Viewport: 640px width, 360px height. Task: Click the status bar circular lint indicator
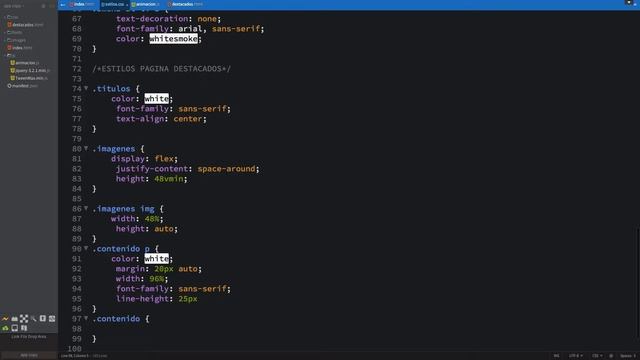coord(611,356)
